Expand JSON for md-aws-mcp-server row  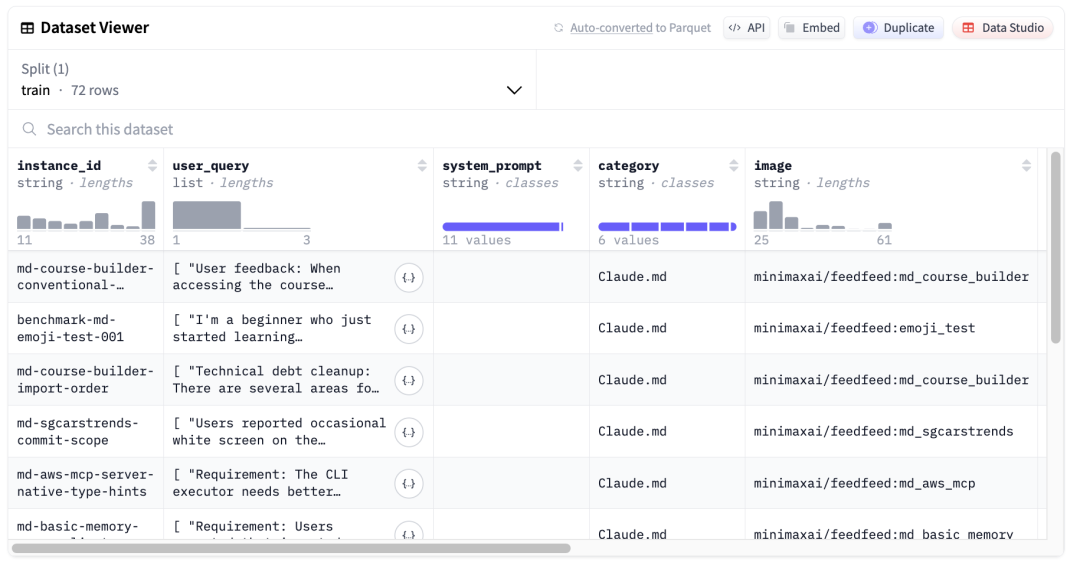(x=408, y=484)
